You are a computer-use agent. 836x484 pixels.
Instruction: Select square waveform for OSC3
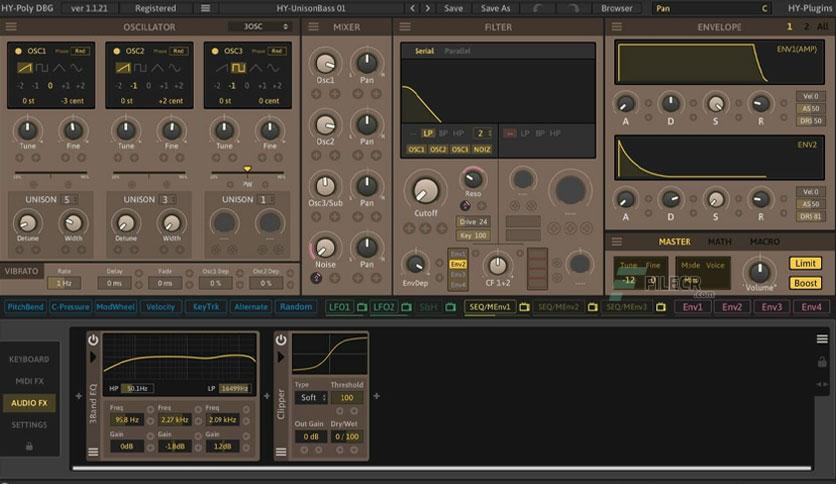click(x=238, y=68)
